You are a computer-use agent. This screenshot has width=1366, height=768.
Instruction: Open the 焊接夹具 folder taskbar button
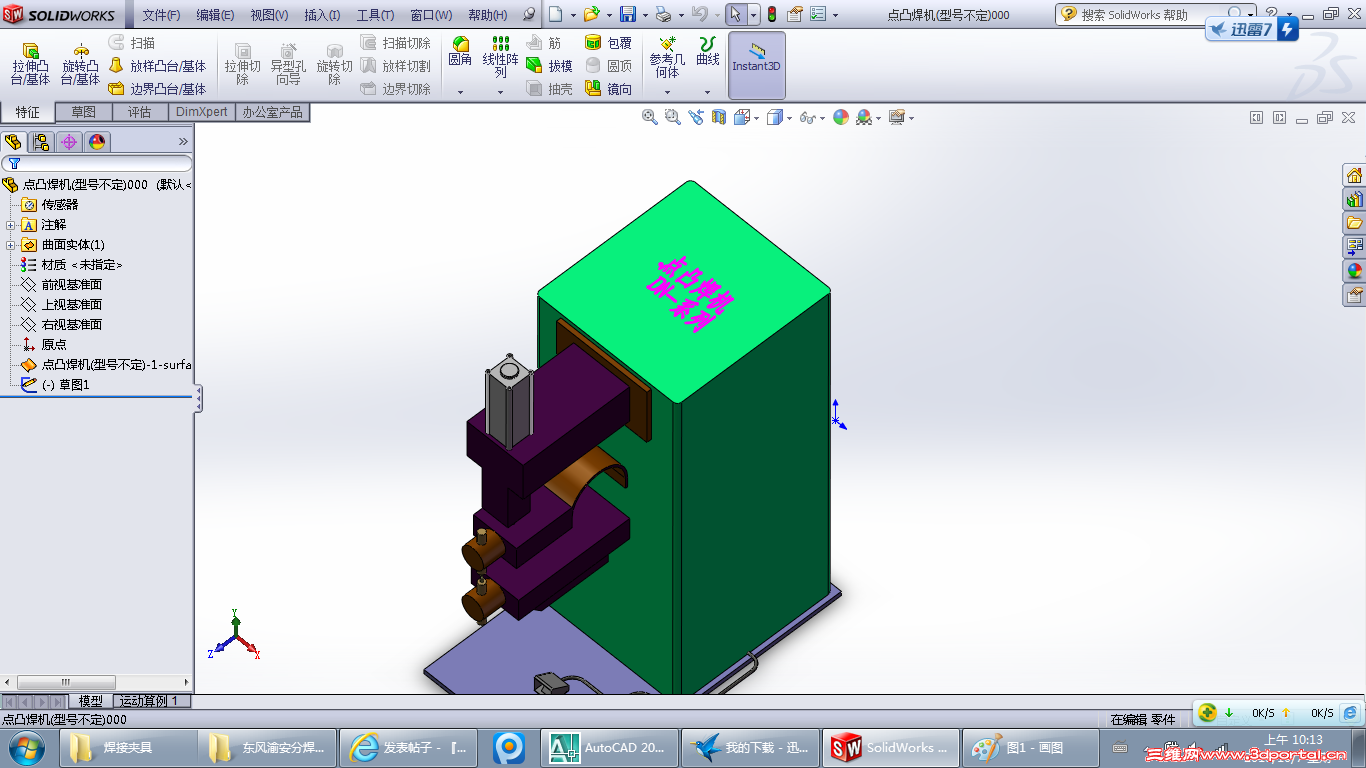tap(129, 747)
